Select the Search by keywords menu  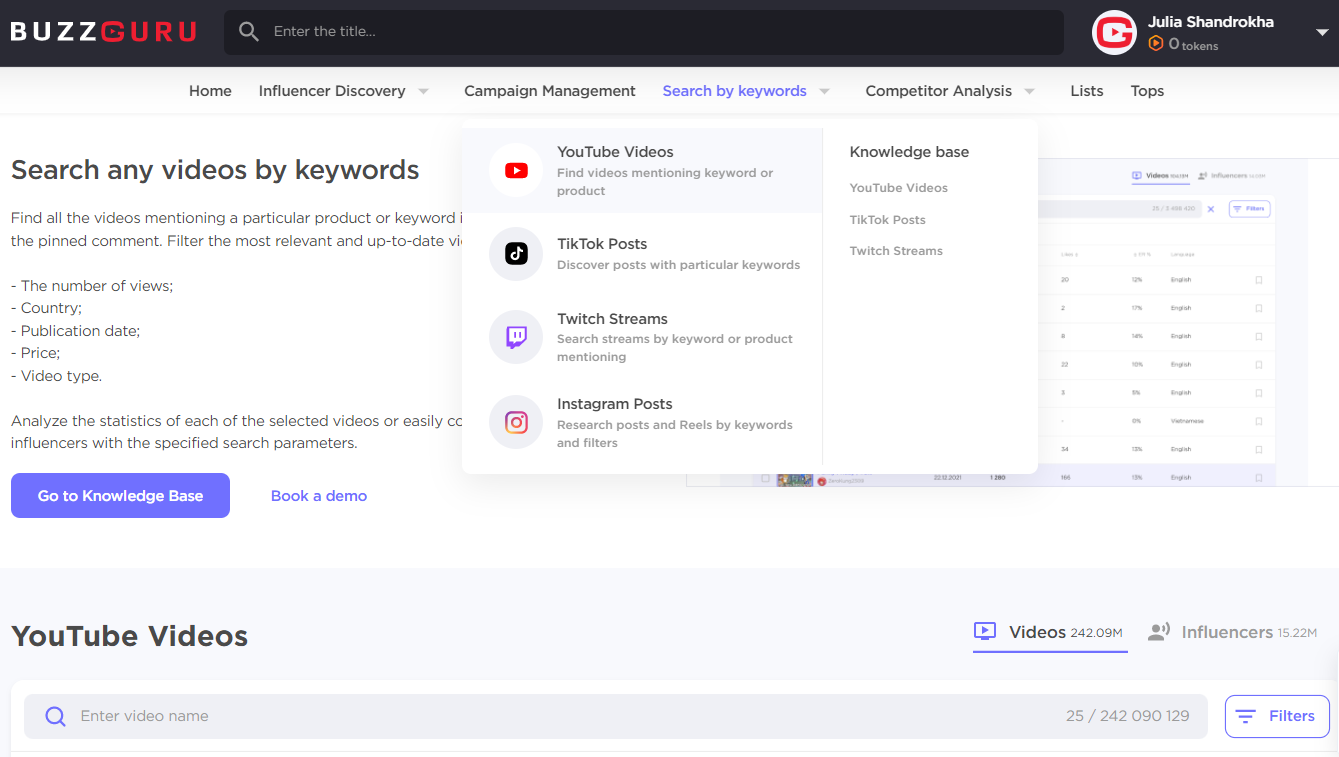[735, 91]
